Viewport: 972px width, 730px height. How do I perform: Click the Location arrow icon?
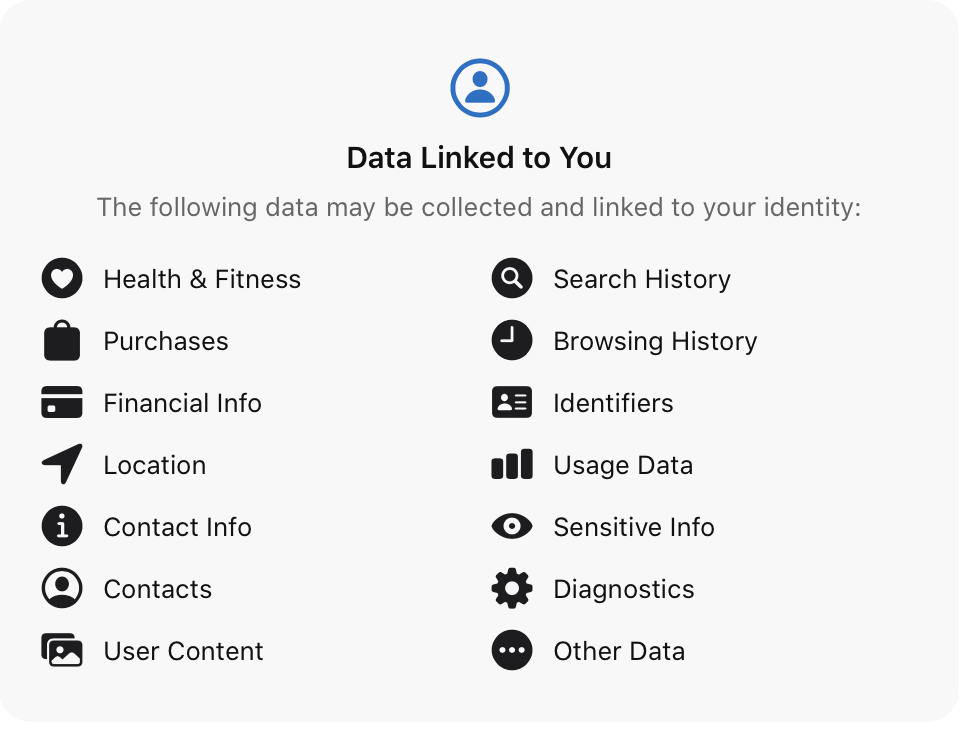coord(62,465)
